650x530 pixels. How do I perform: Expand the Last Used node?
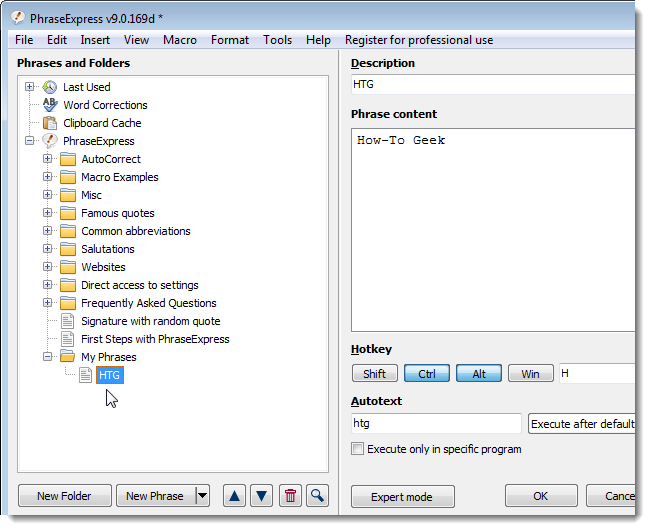pyautogui.click(x=29, y=87)
